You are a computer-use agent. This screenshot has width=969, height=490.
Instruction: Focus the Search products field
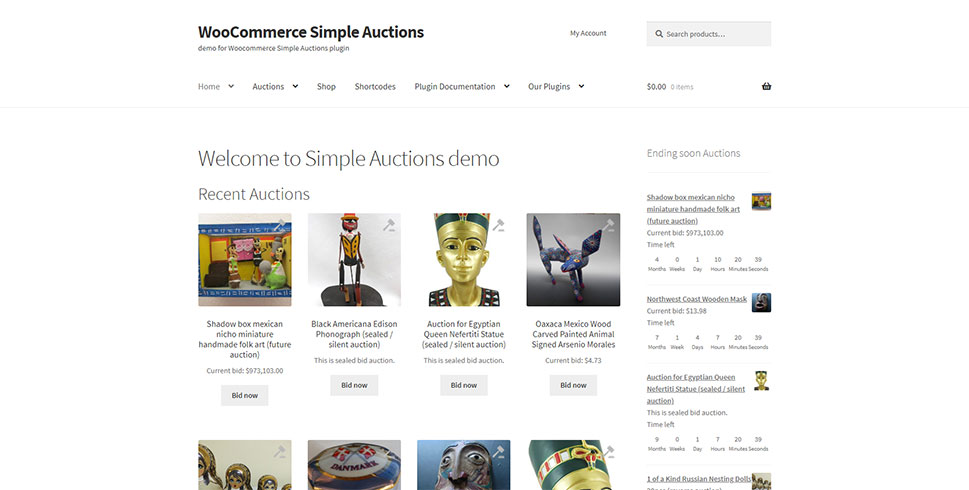tap(709, 34)
